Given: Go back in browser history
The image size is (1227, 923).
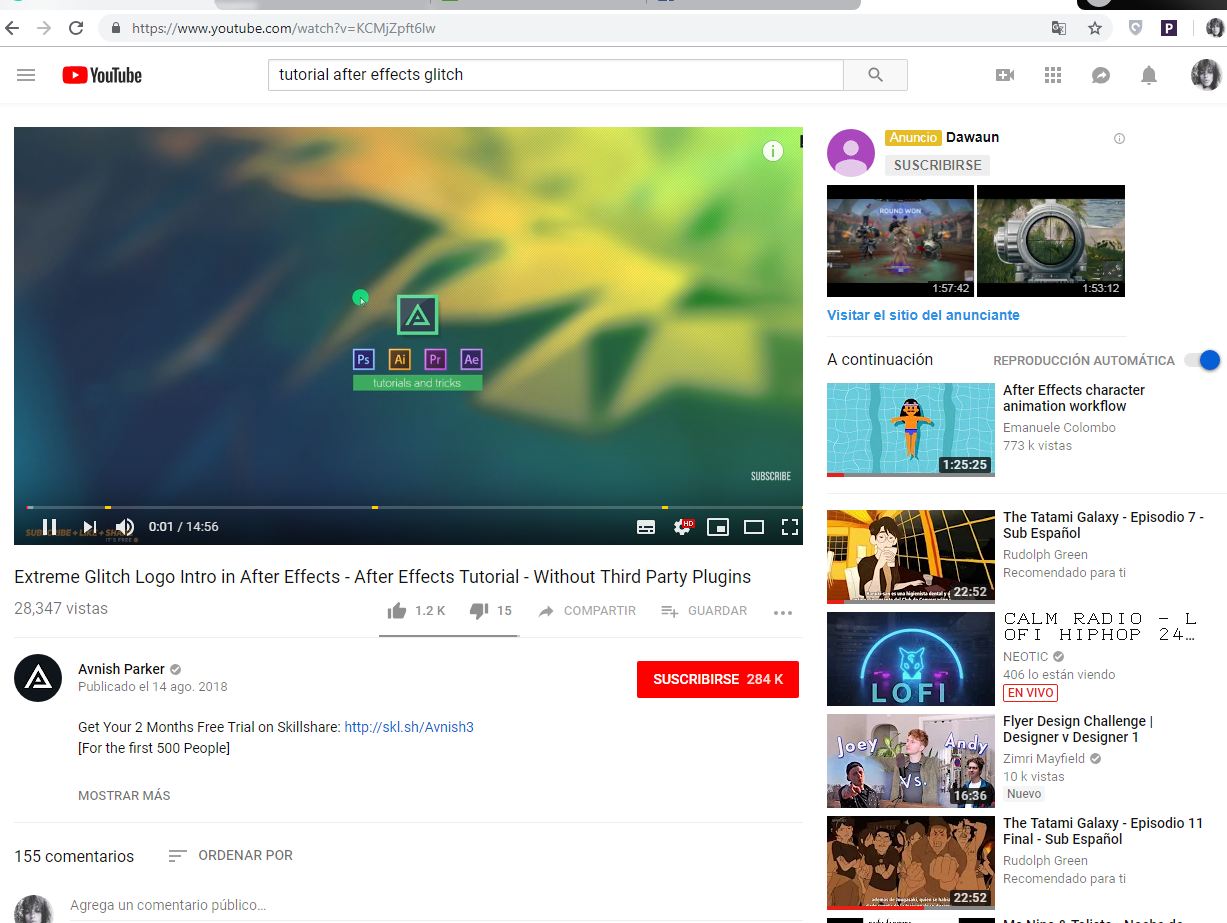Looking at the screenshot, I should (13, 28).
